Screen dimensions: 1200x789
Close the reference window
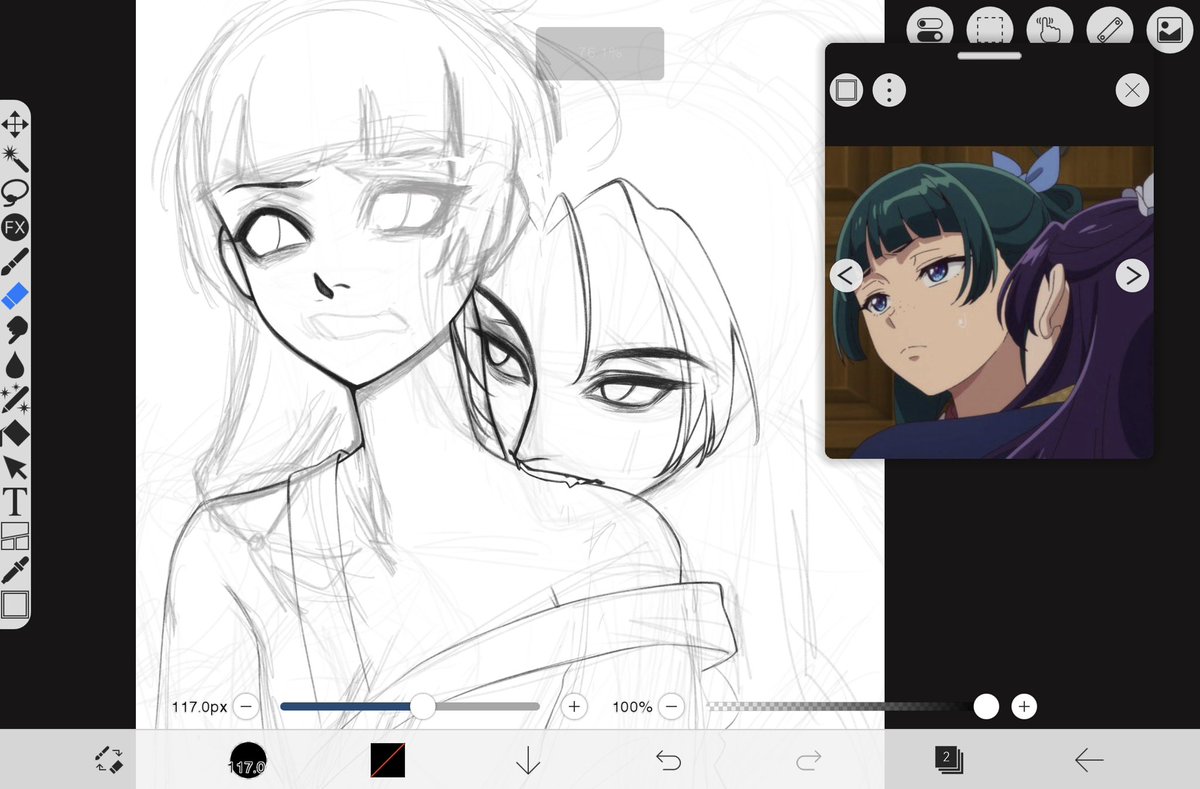(1132, 91)
